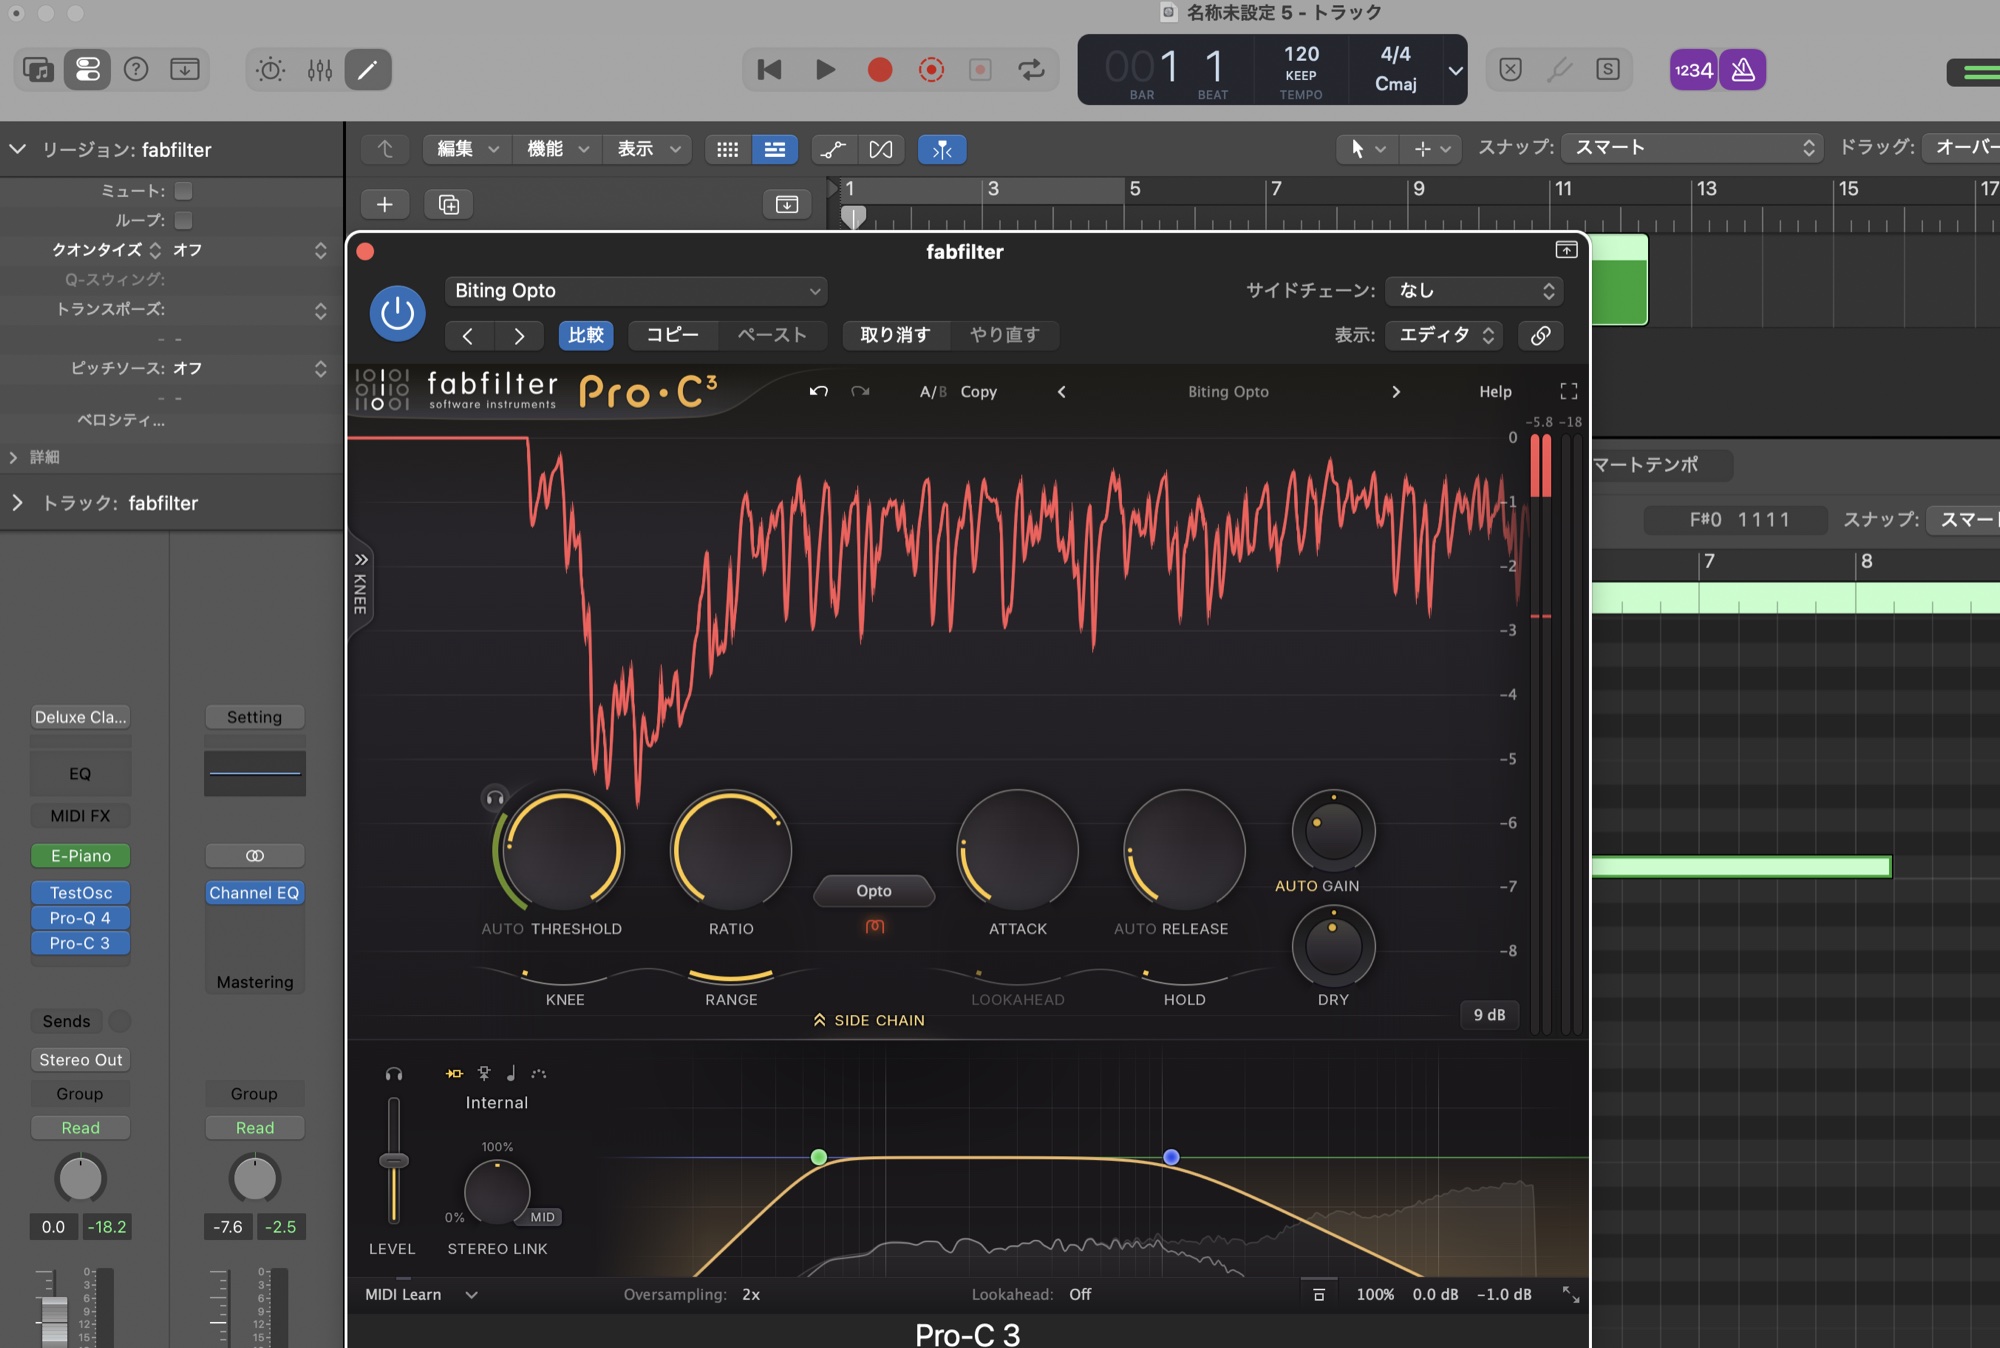Click Copy next to A/B
The height and width of the screenshot is (1348, 2000).
pos(978,392)
